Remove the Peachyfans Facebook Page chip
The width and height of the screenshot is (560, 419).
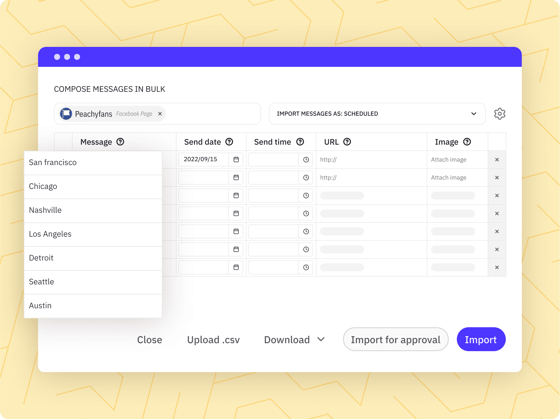160,114
